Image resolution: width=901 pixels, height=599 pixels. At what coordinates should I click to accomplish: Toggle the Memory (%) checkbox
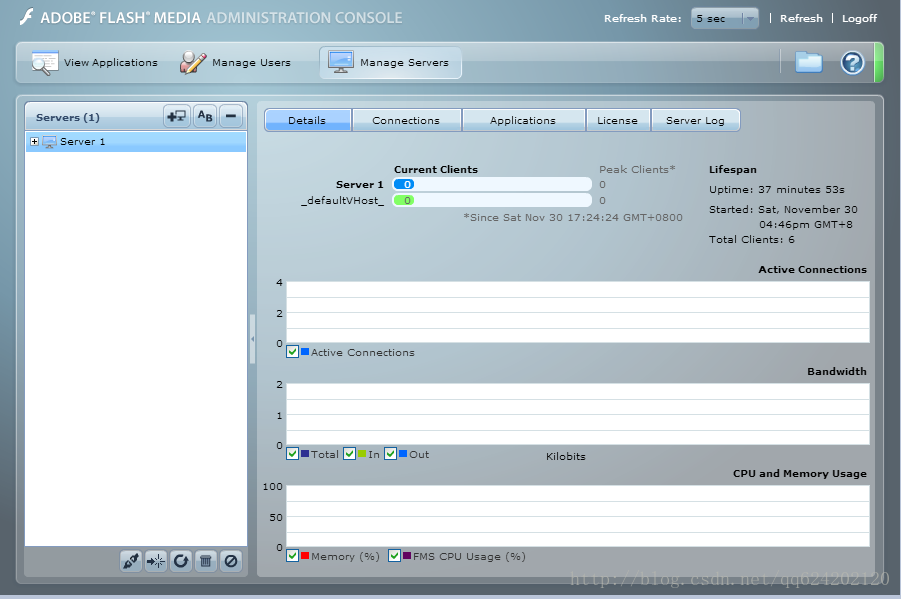(x=292, y=555)
